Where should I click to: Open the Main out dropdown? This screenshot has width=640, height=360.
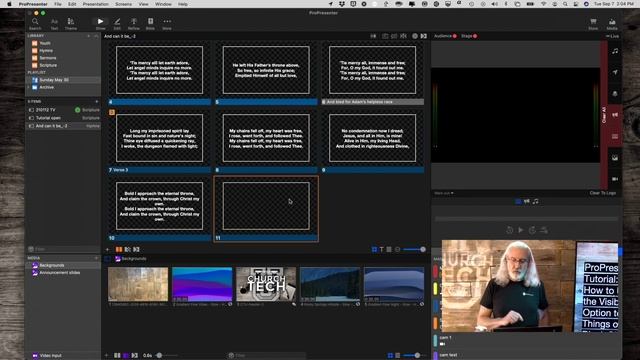(444, 193)
